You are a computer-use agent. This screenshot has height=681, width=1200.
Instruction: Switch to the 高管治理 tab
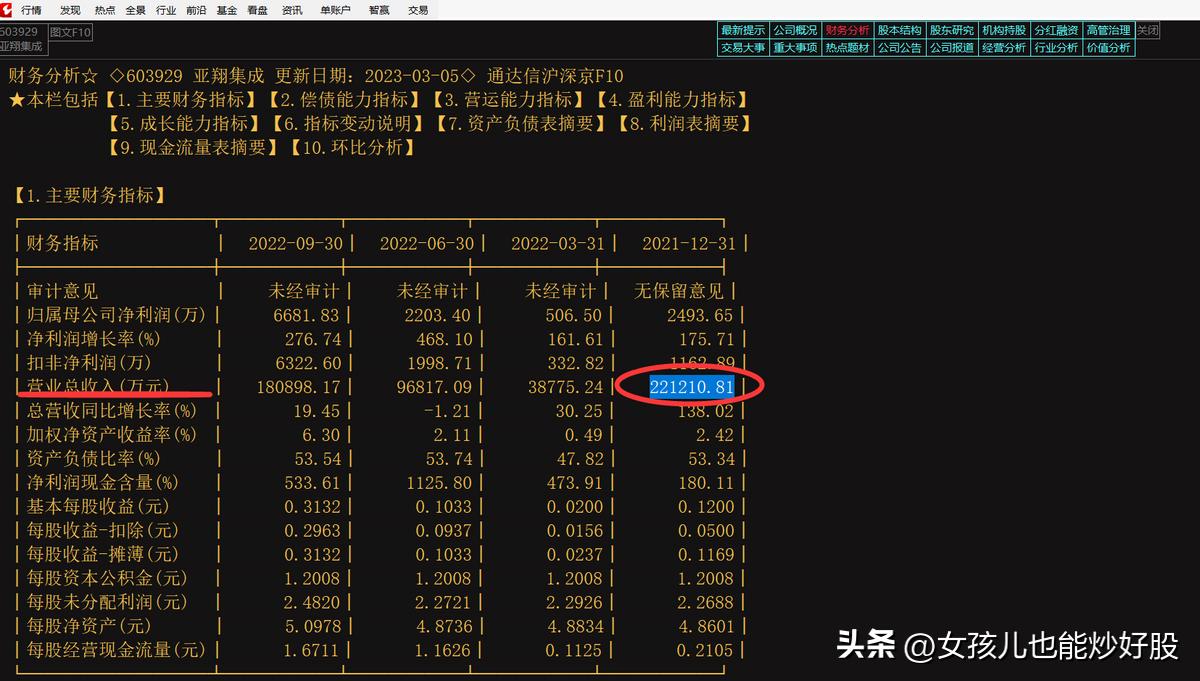click(x=1108, y=31)
